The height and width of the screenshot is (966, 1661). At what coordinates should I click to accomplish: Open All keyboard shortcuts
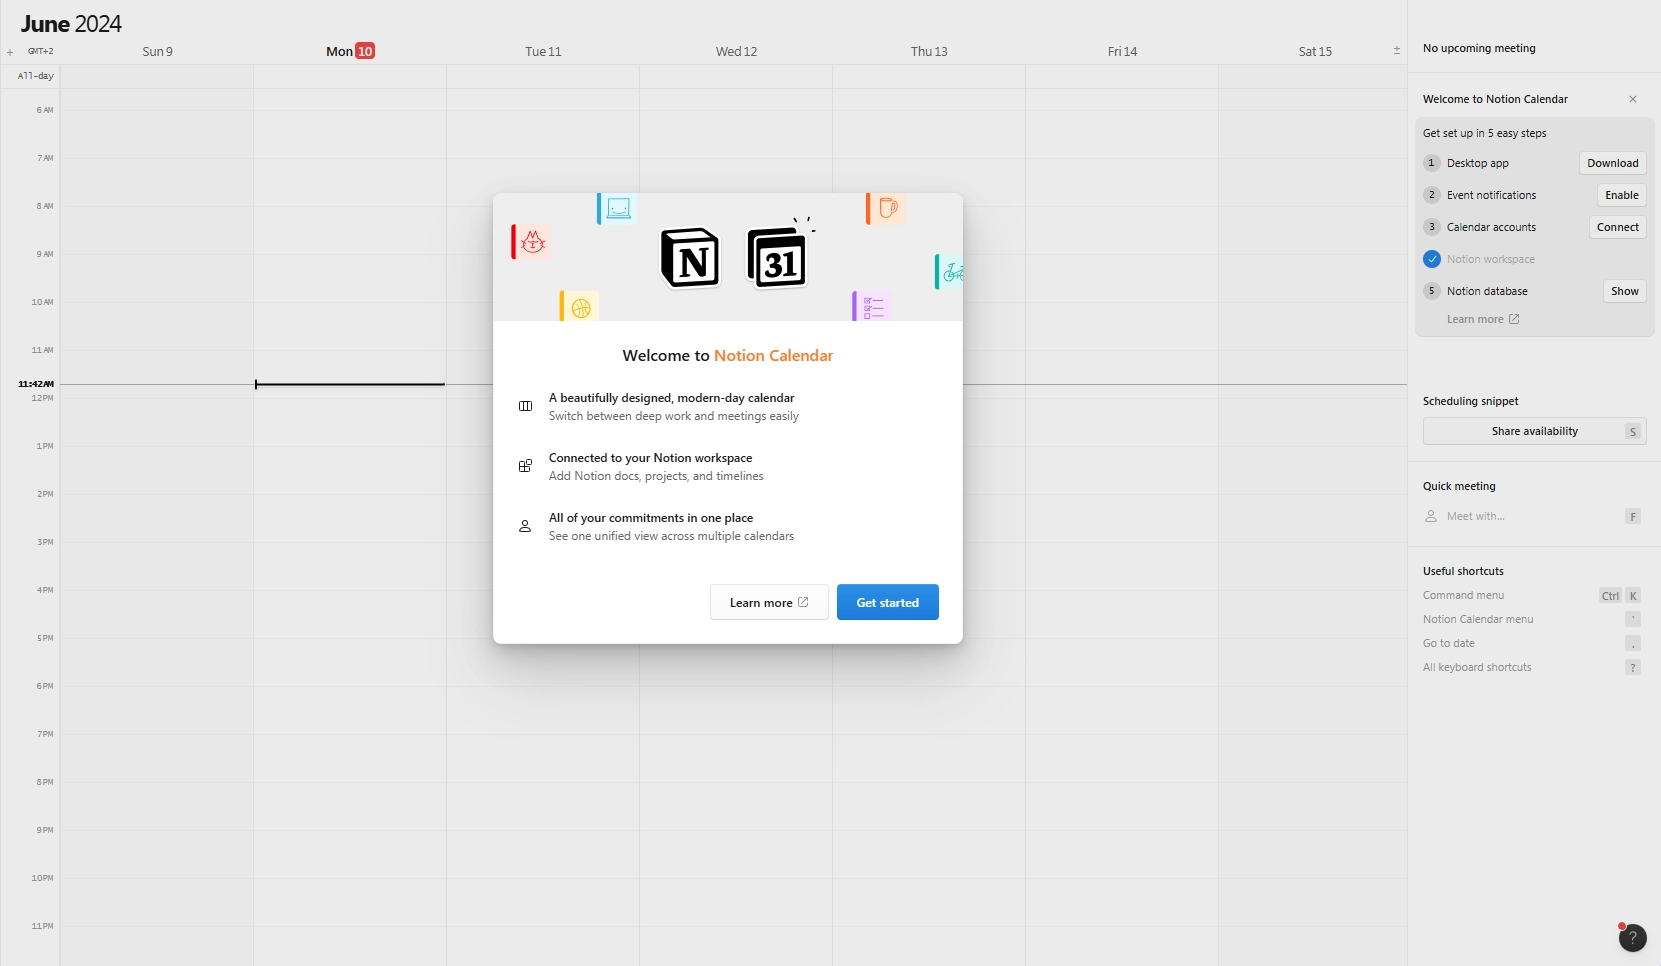(x=1532, y=667)
